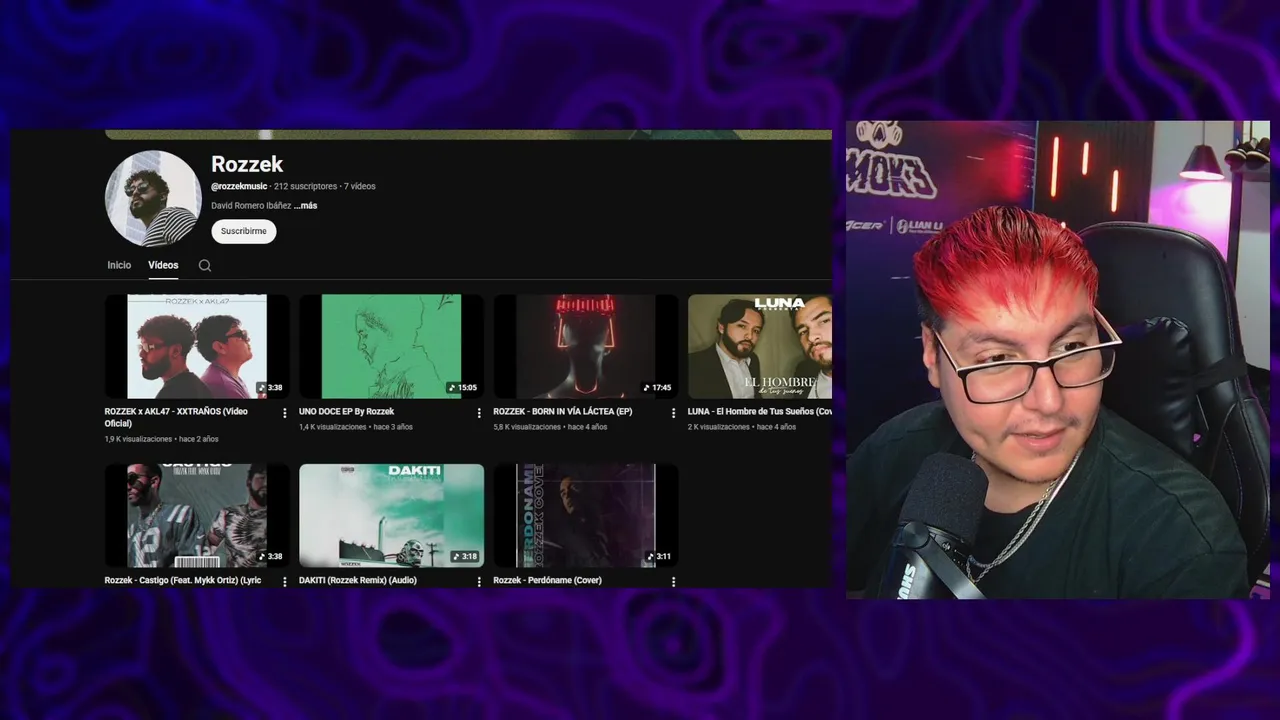Click title 'Rozzek - Perdóname (Cover)'
This screenshot has height=720, width=1280.
547,580
